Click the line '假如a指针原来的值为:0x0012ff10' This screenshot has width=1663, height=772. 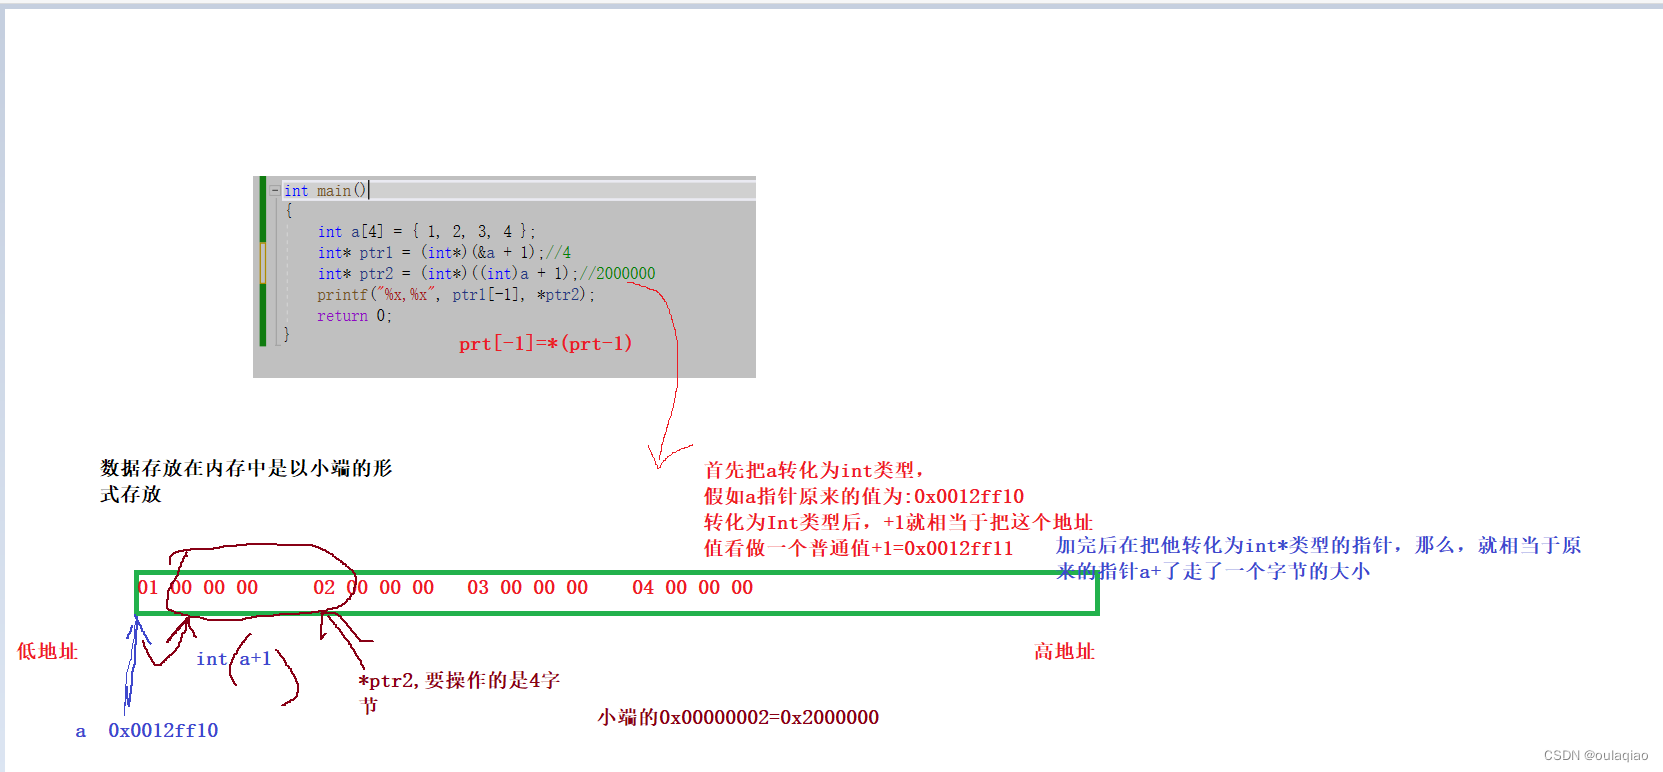864,496
